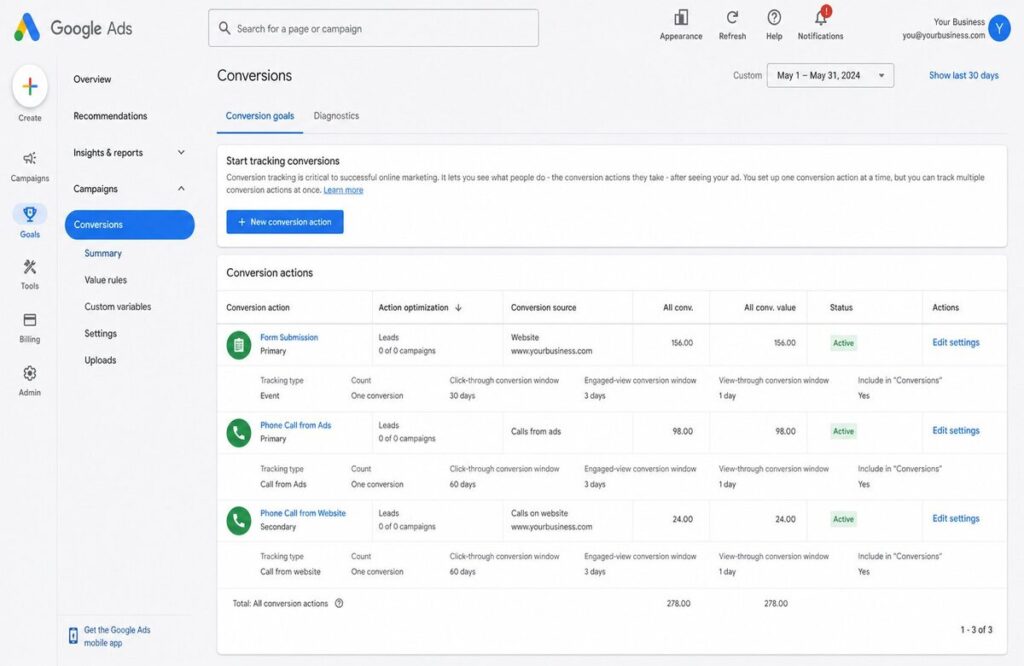Click the All conv. column header
The image size is (1024, 666).
(678, 308)
